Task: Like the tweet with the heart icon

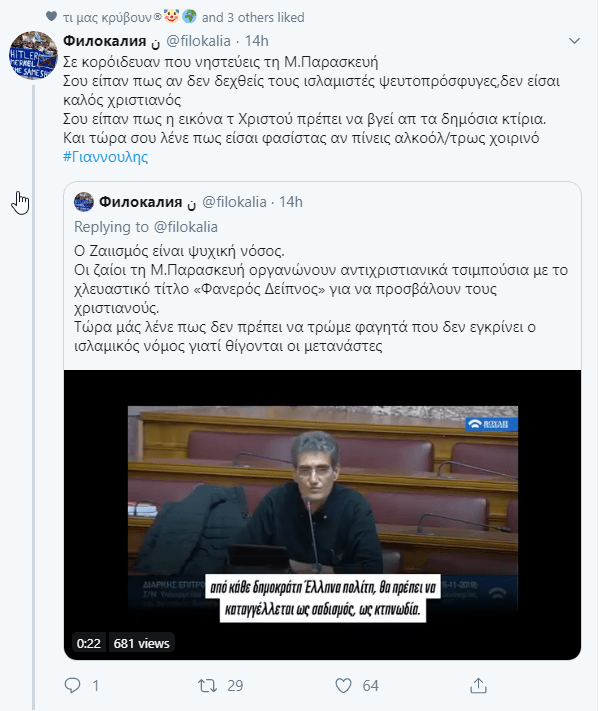Action: click(343, 686)
